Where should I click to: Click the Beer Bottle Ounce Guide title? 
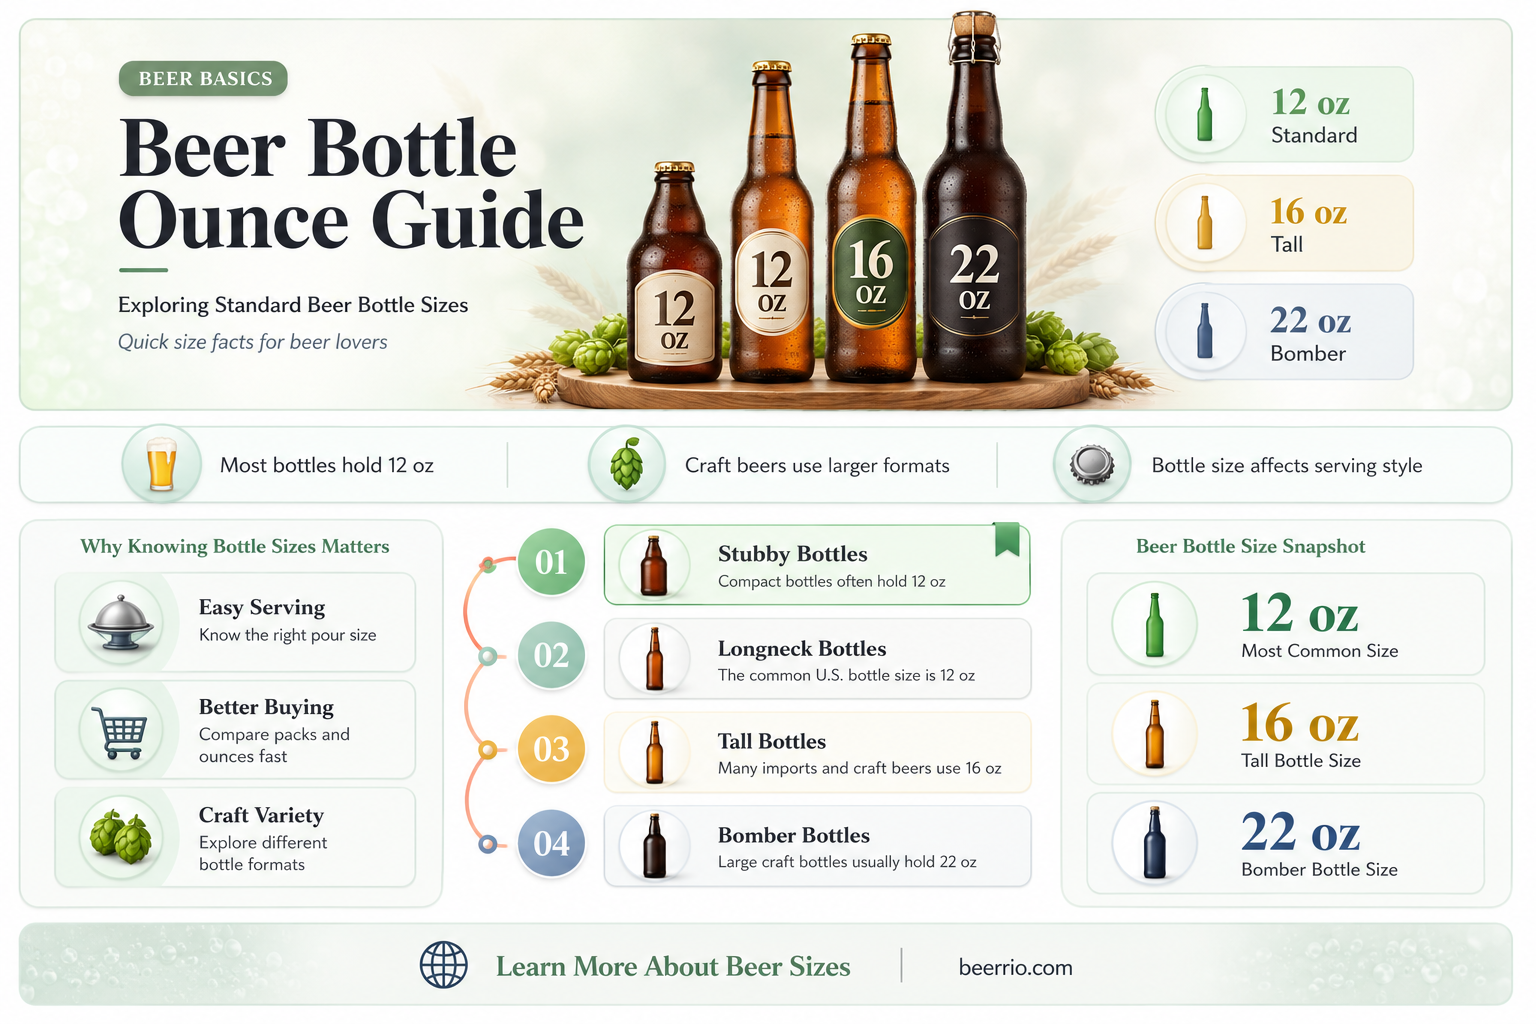pyautogui.click(x=351, y=184)
